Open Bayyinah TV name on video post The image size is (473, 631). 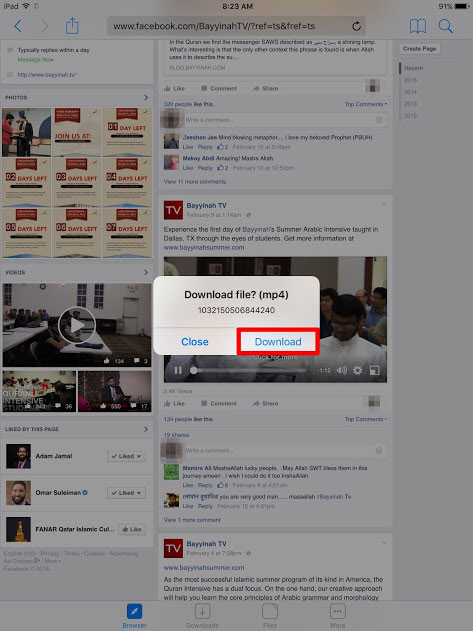tap(207, 206)
